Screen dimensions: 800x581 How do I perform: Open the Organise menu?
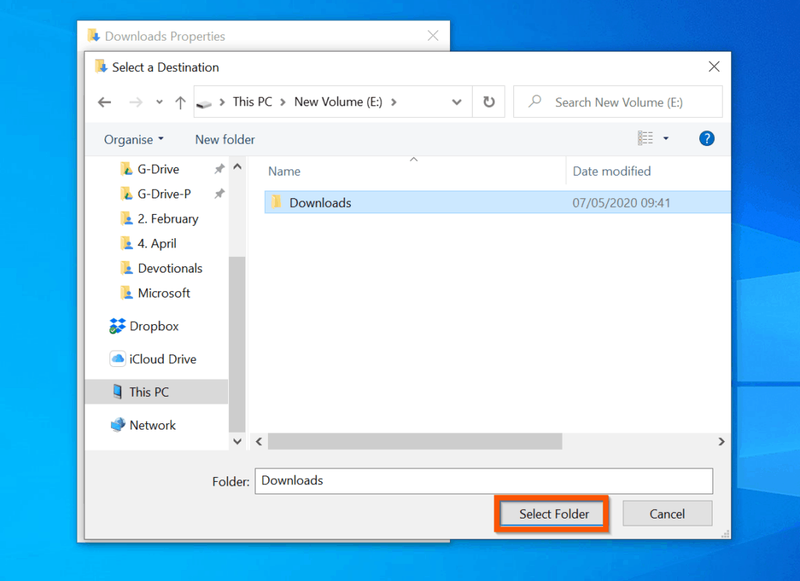134,139
